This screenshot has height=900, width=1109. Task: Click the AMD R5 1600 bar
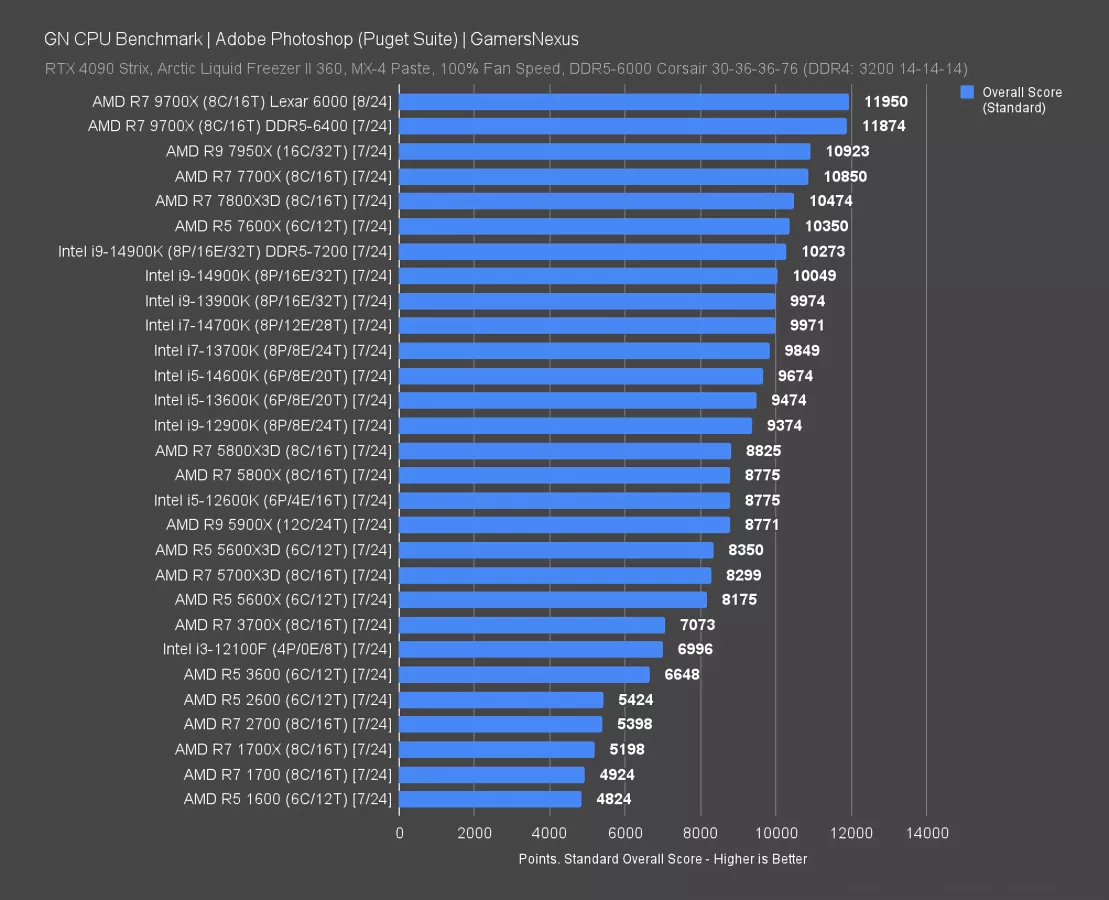[490, 799]
